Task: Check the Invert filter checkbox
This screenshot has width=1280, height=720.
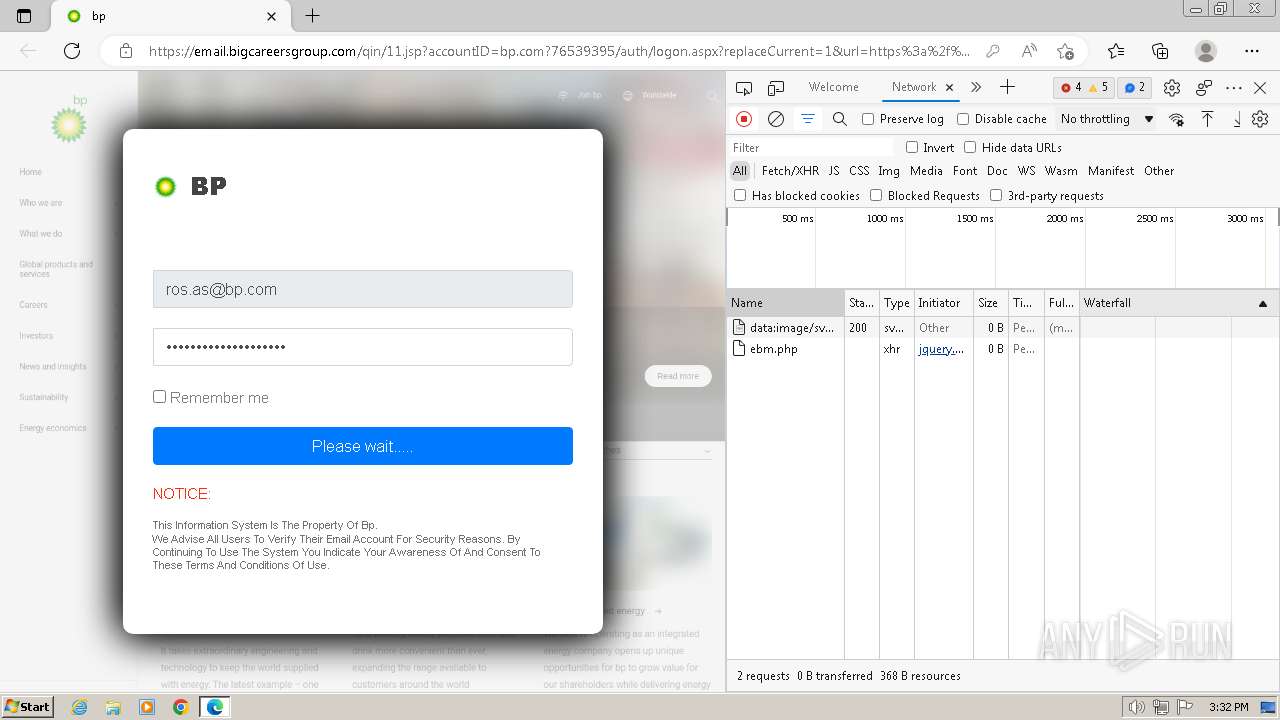Action: click(912, 147)
